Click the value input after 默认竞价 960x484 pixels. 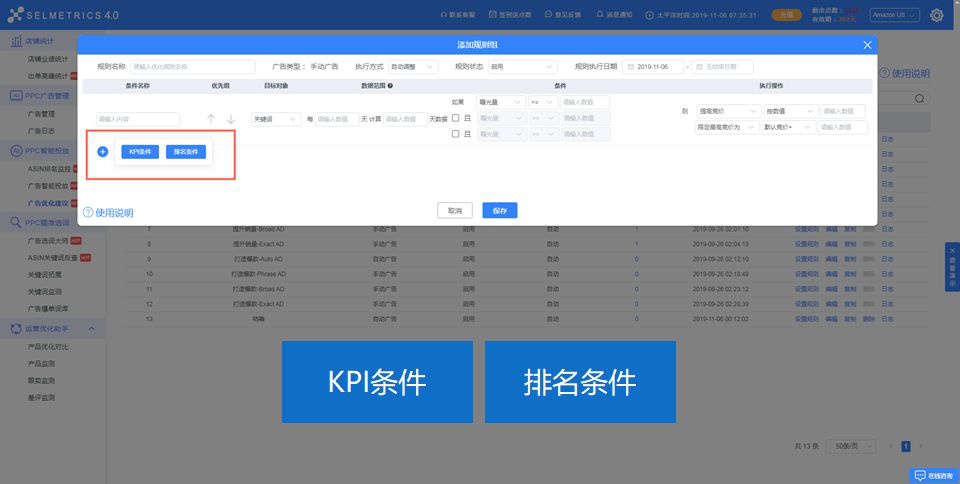(843, 127)
